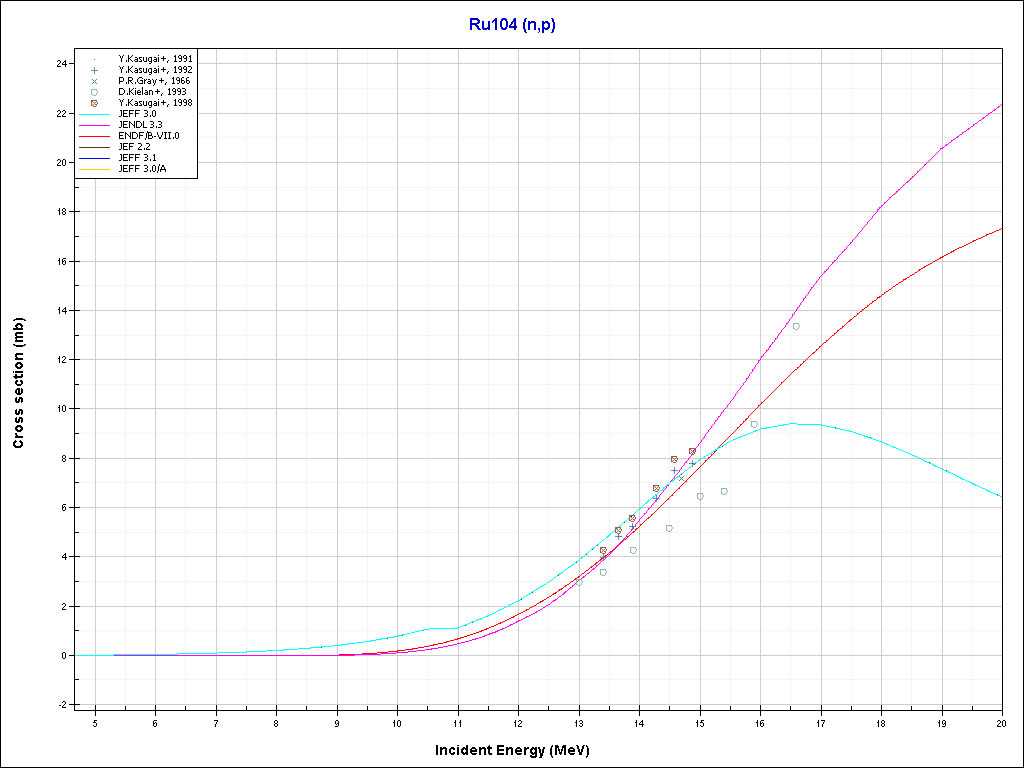Select the orange JEFF 3.0/A legend line swatch
Viewport: 1024px width, 768px height.
click(94, 168)
